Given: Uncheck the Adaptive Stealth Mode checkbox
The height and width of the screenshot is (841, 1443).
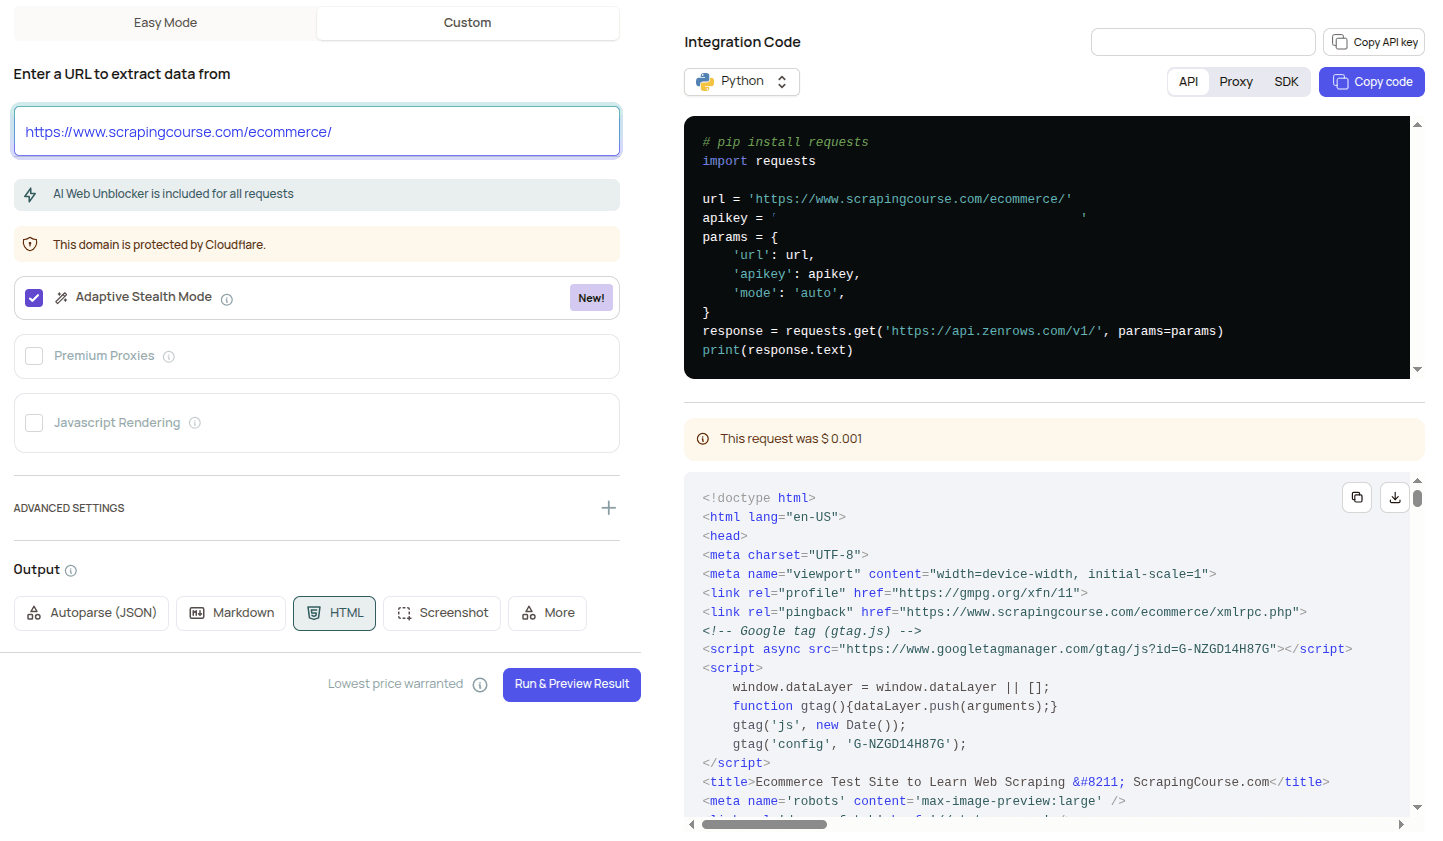Looking at the screenshot, I should tap(34, 298).
